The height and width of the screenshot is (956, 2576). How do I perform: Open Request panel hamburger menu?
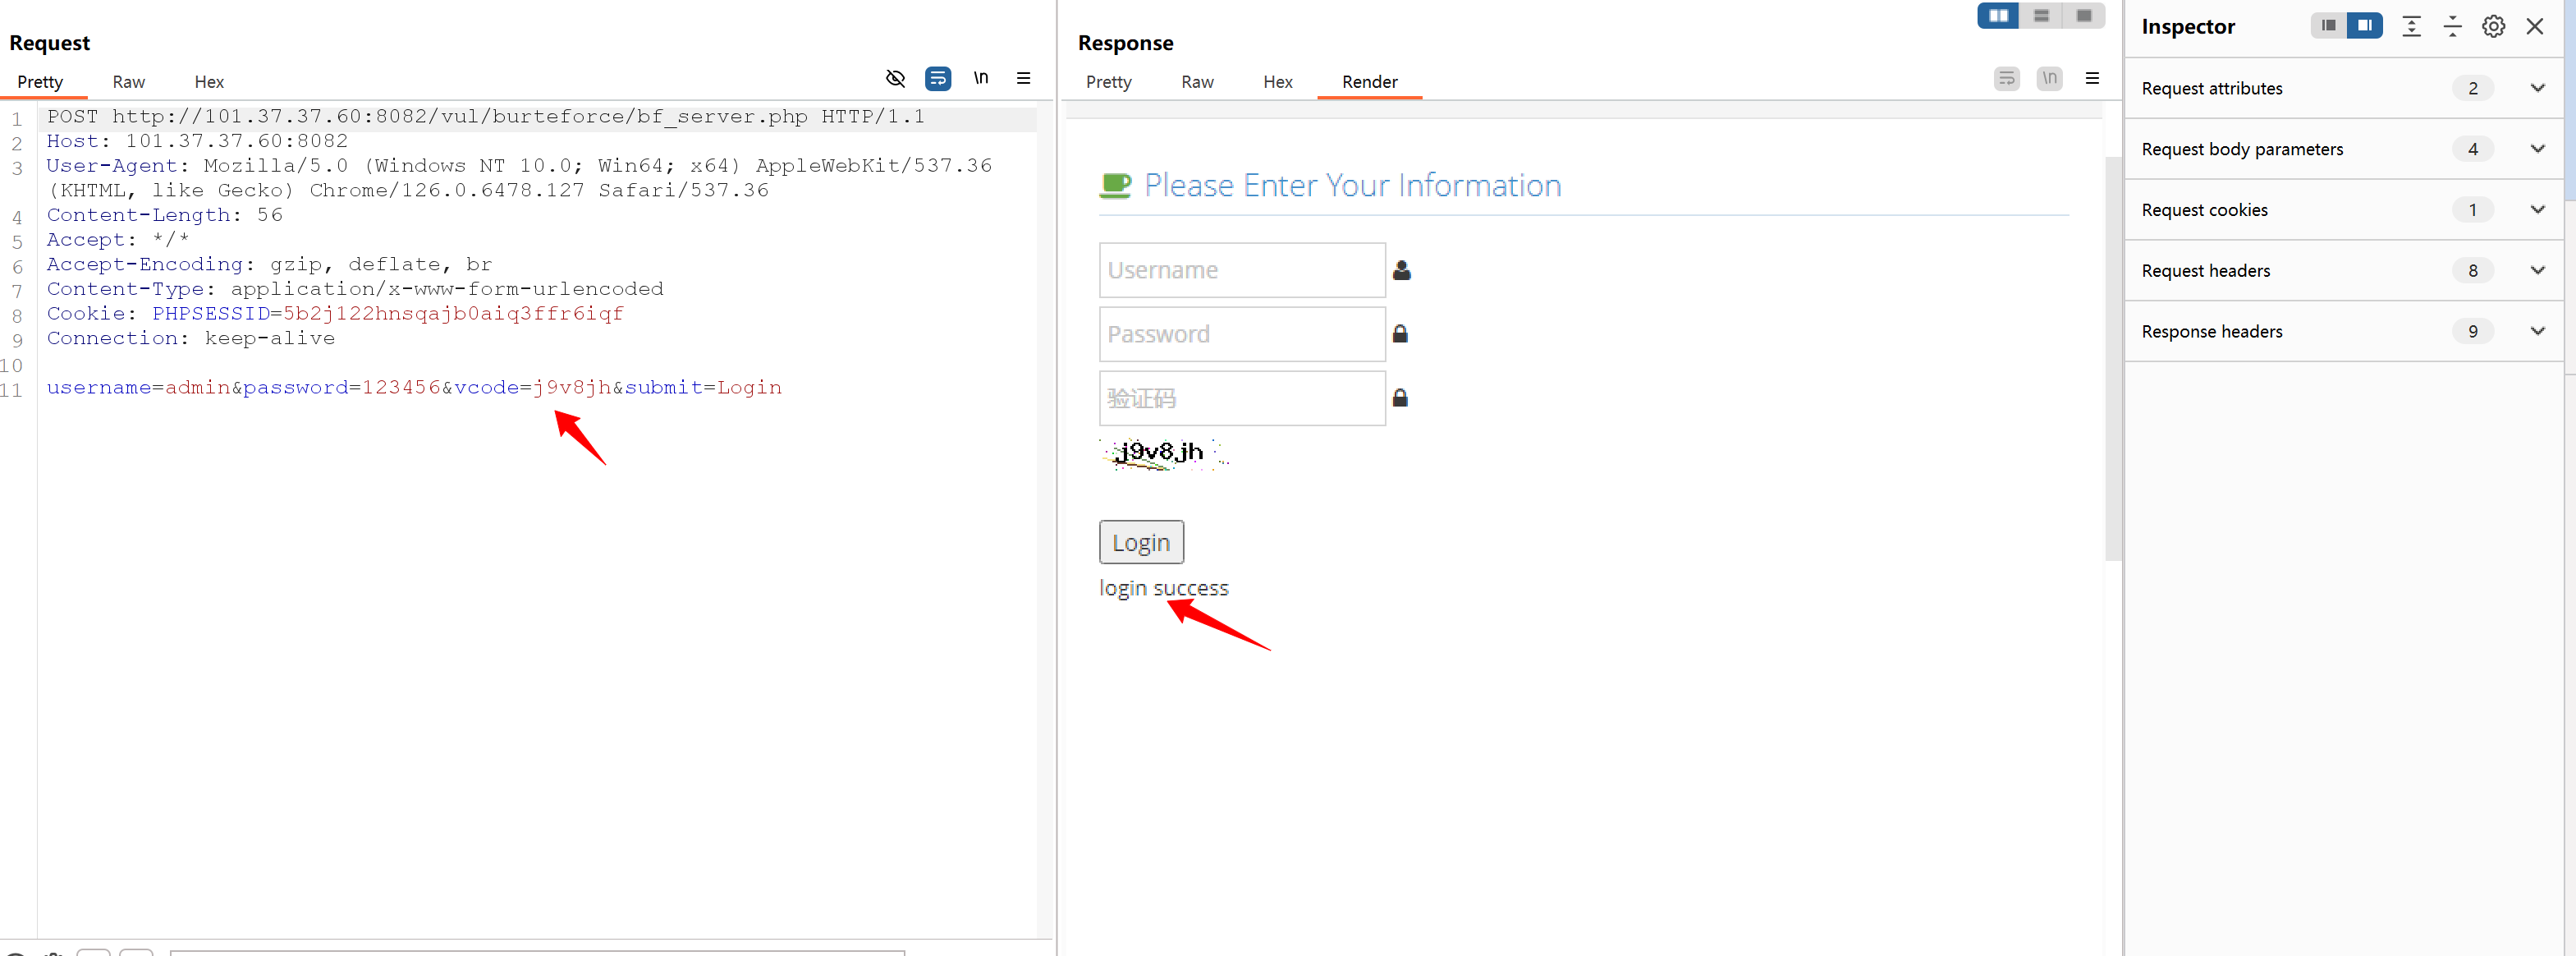coord(1023,78)
